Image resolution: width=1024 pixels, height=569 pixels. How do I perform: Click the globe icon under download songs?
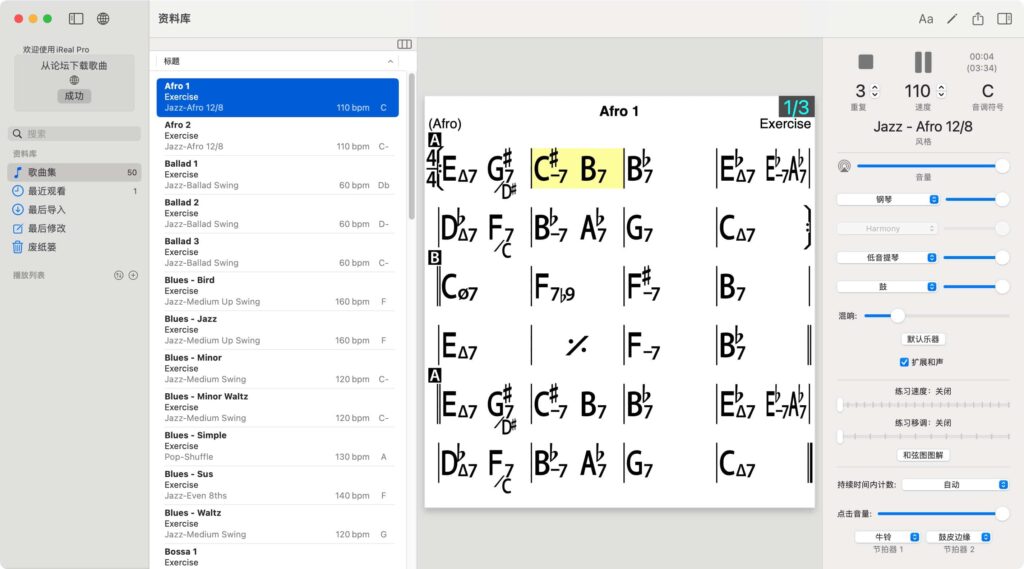click(74, 80)
